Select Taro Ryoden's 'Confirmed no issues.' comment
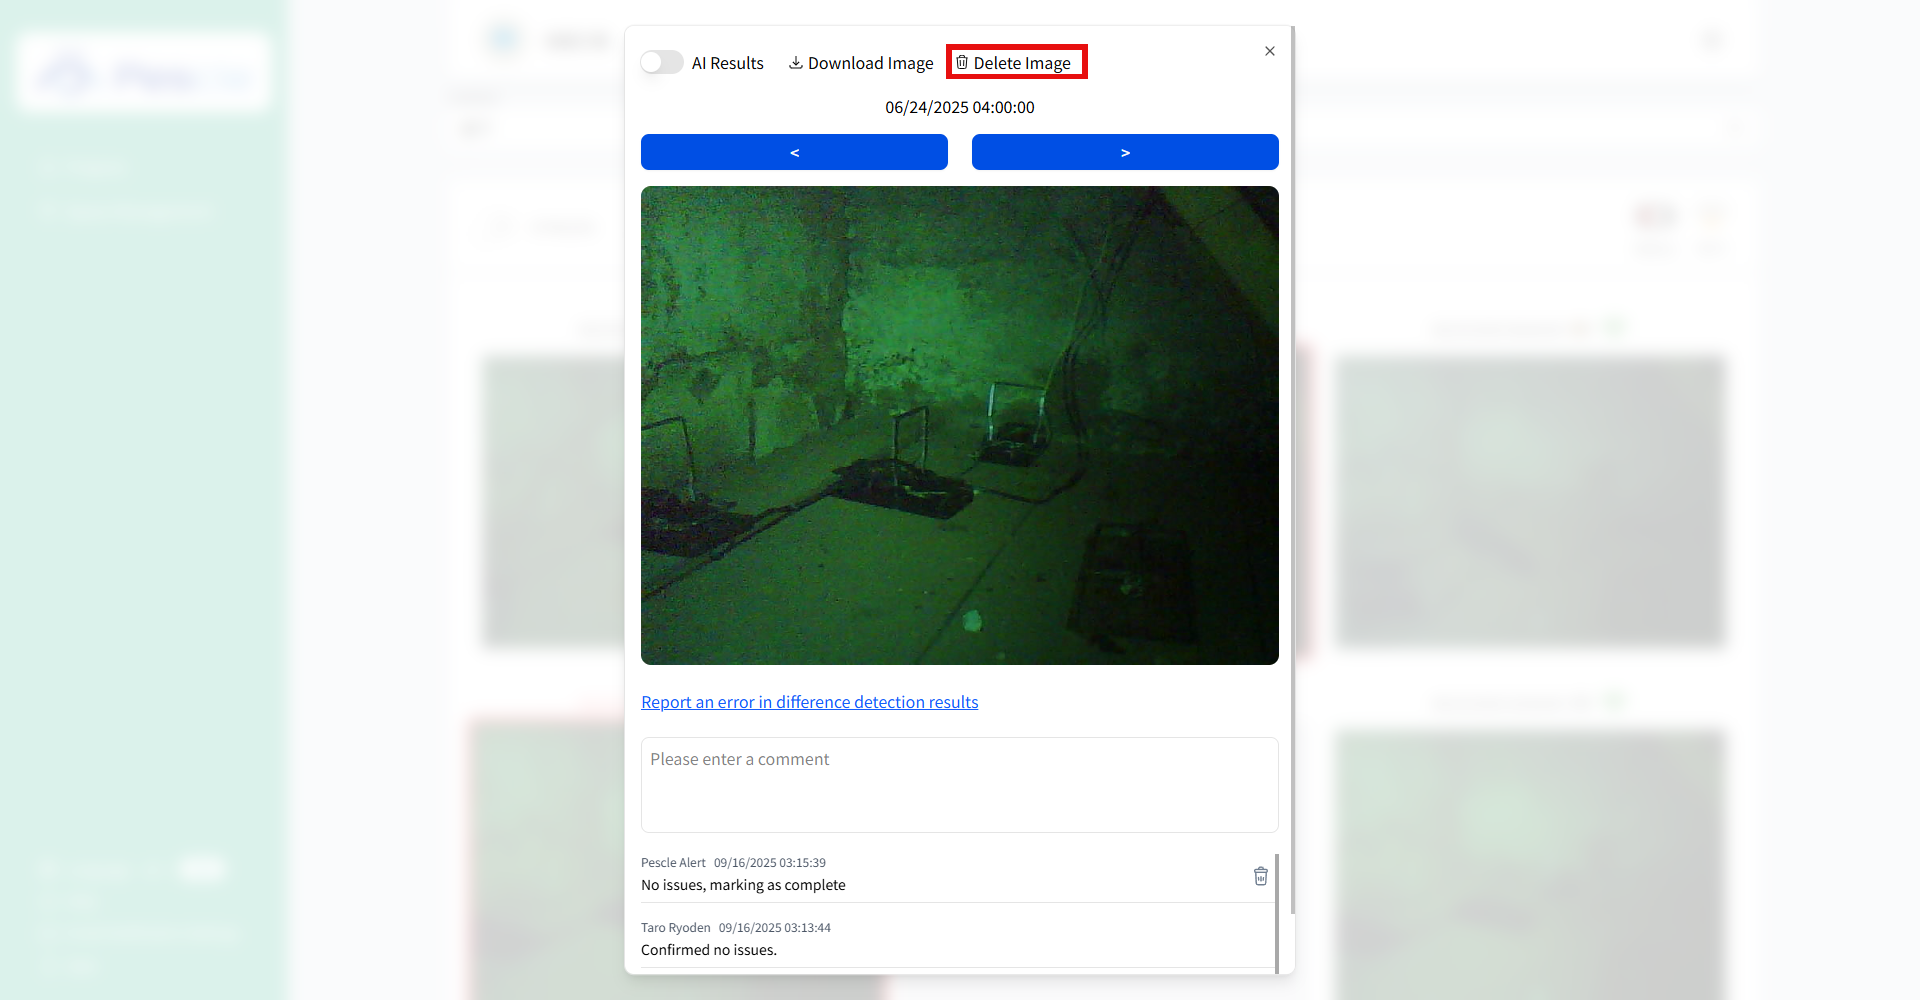The image size is (1920, 1000). [x=708, y=950]
